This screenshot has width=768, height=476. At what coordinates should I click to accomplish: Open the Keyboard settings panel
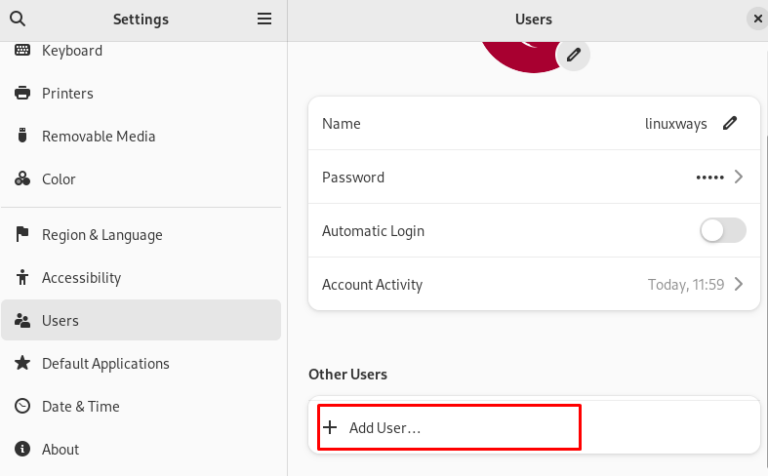[x=72, y=51]
